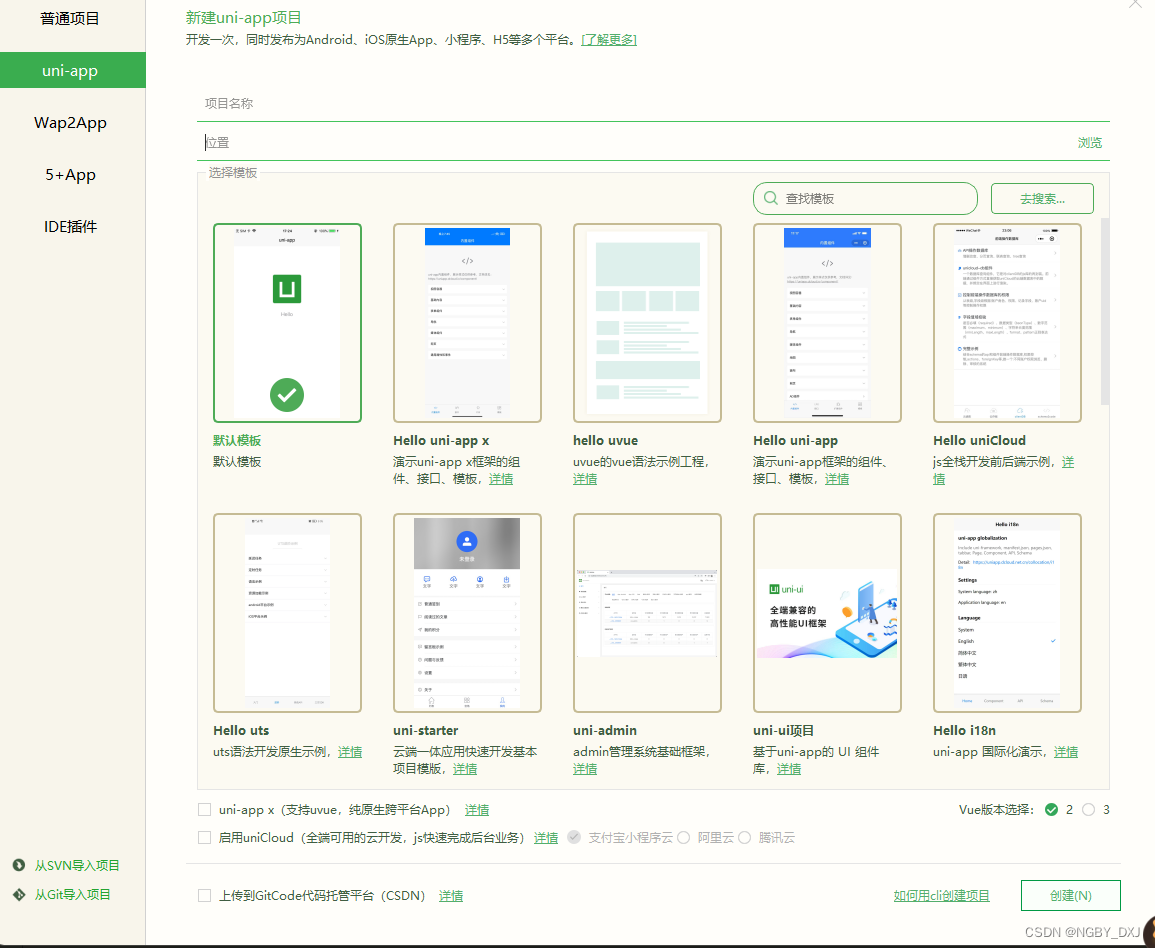1155x948 pixels.
Task: Click the 查找模板 search box
Action: click(865, 198)
